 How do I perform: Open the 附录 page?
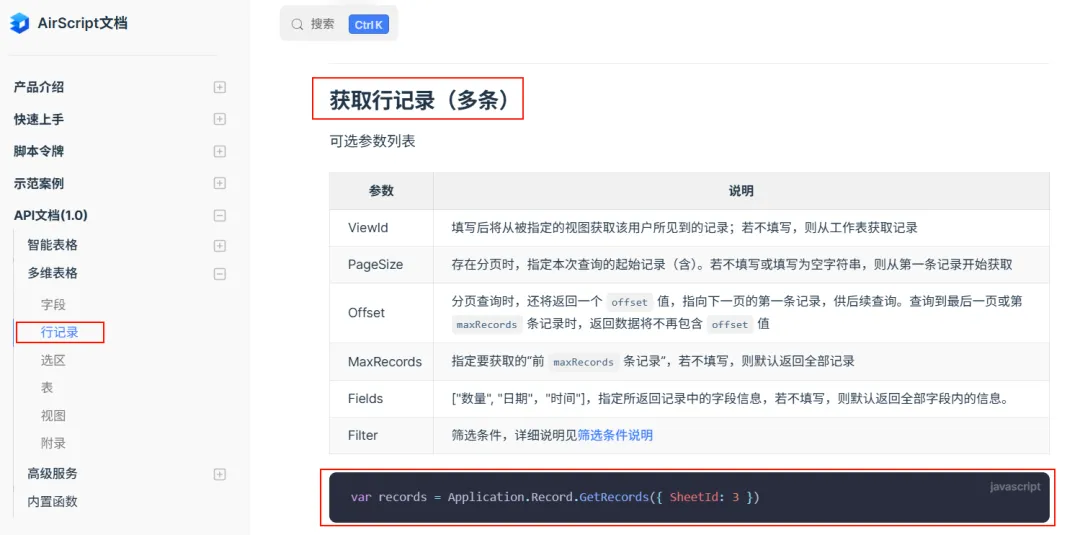[x=53, y=443]
